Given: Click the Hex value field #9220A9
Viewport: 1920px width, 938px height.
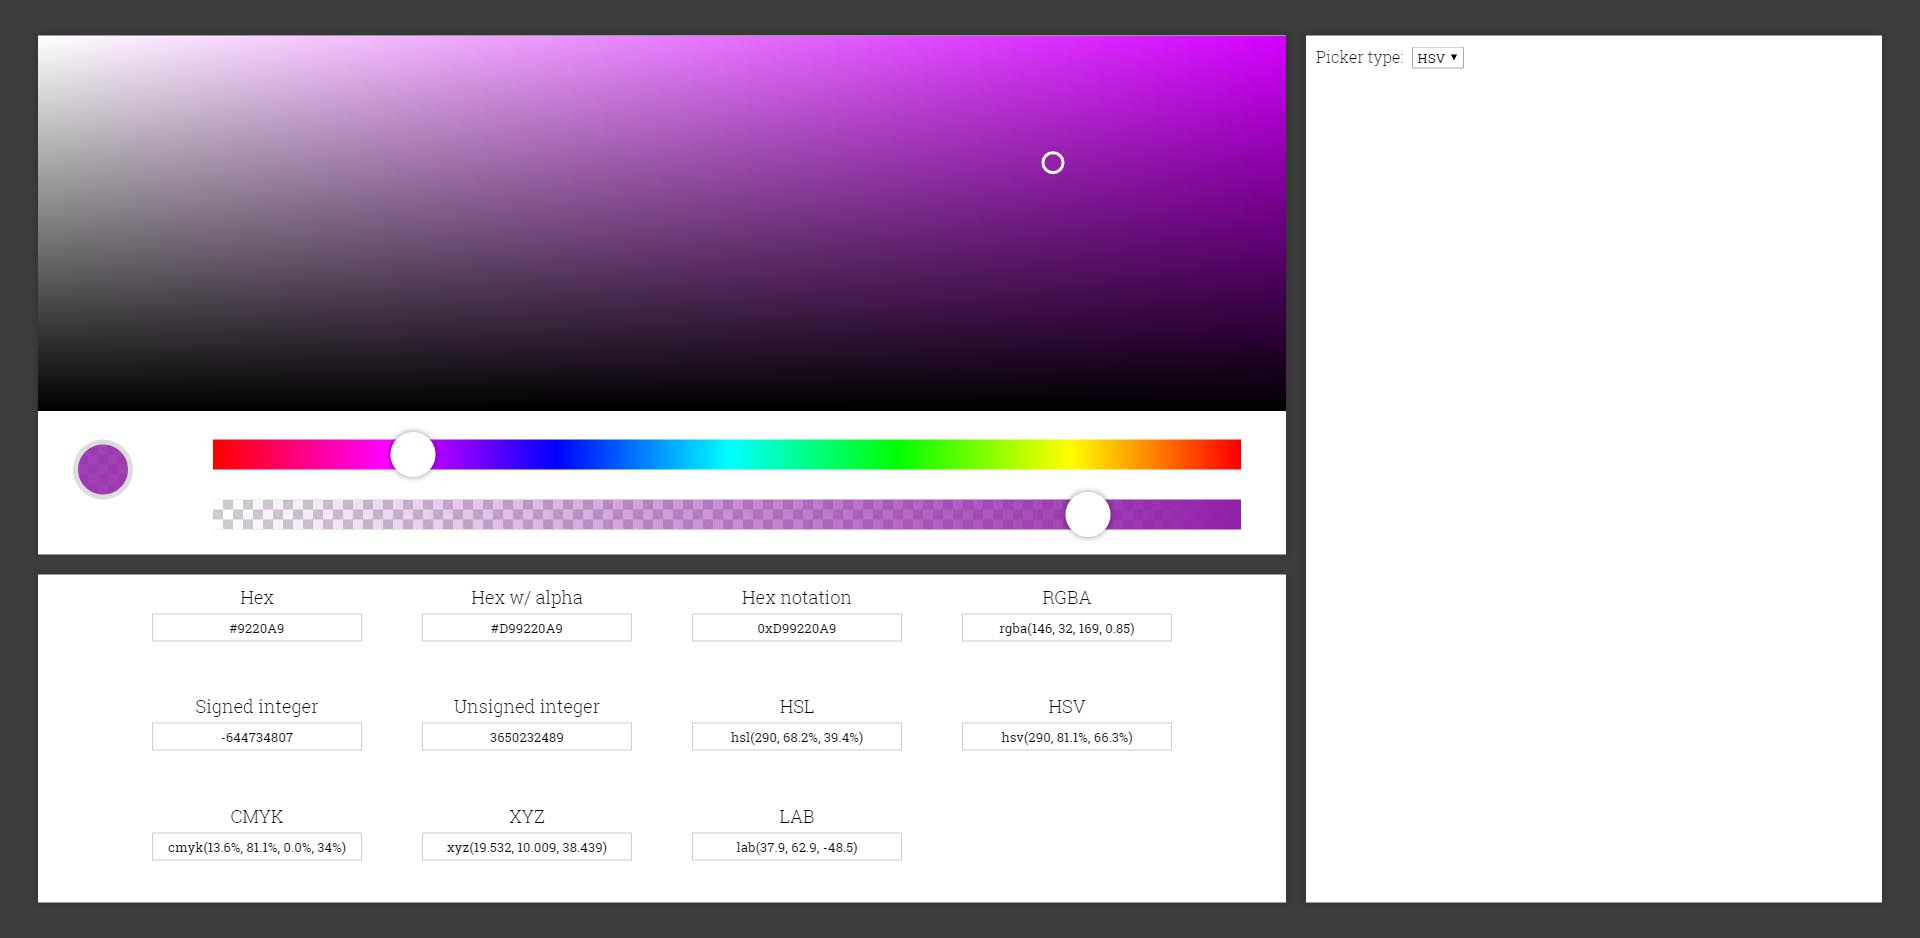Looking at the screenshot, I should (257, 628).
